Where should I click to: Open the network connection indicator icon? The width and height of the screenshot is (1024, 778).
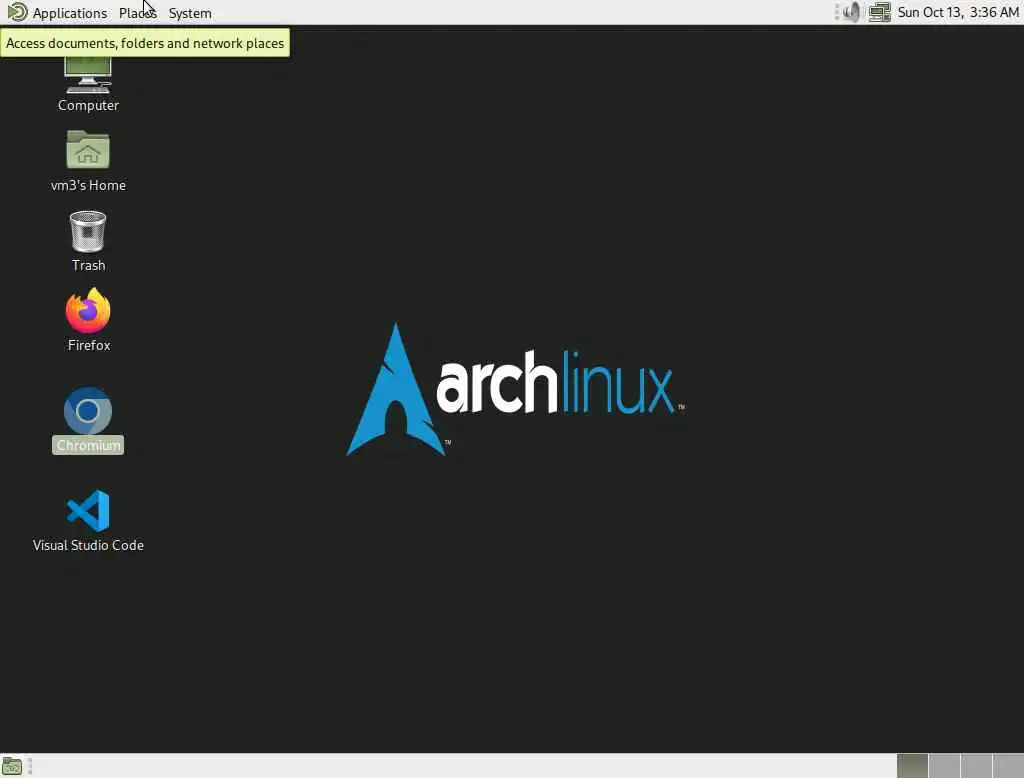click(879, 12)
